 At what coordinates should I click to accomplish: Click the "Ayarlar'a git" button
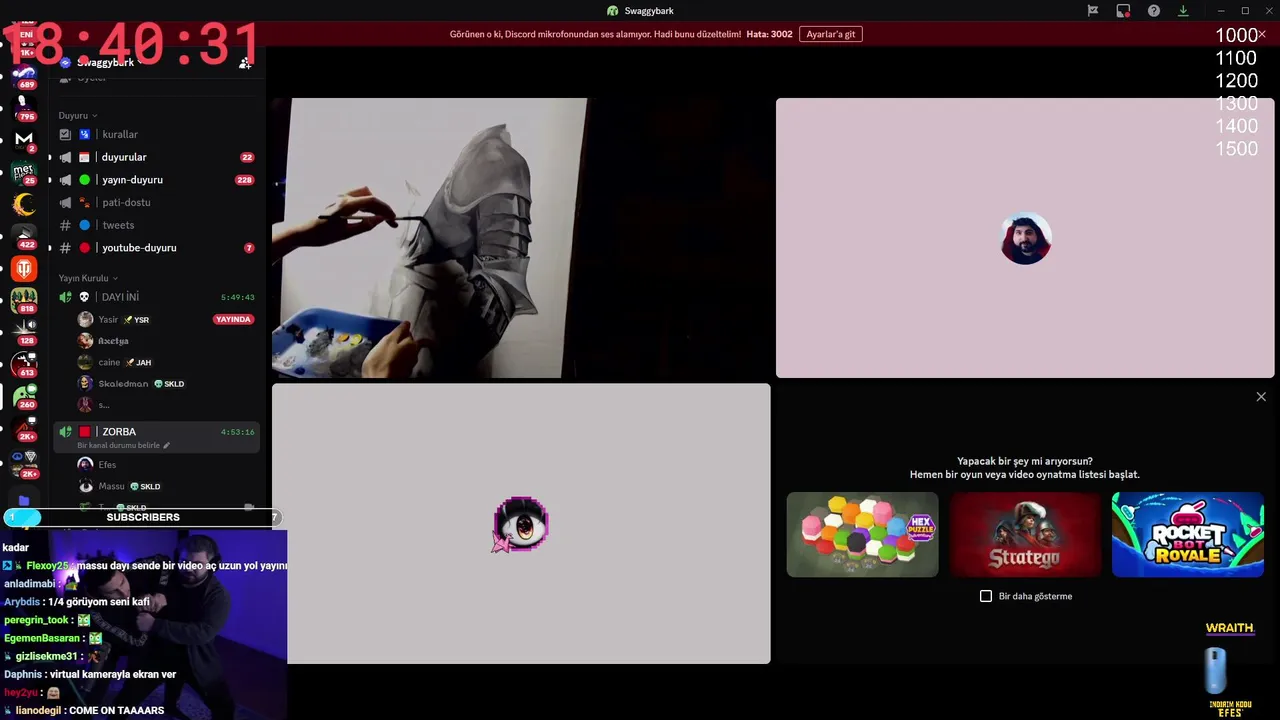[x=831, y=34]
